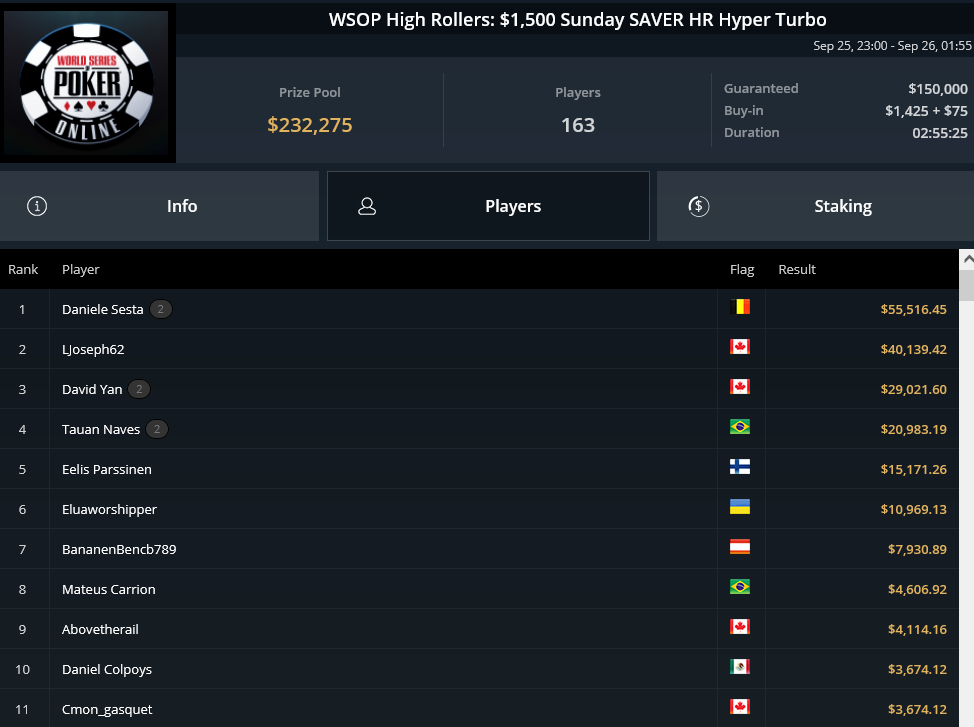Screen dimensions: 974x727
Task: Click the dollar coin Staking icon
Action: click(x=699, y=206)
